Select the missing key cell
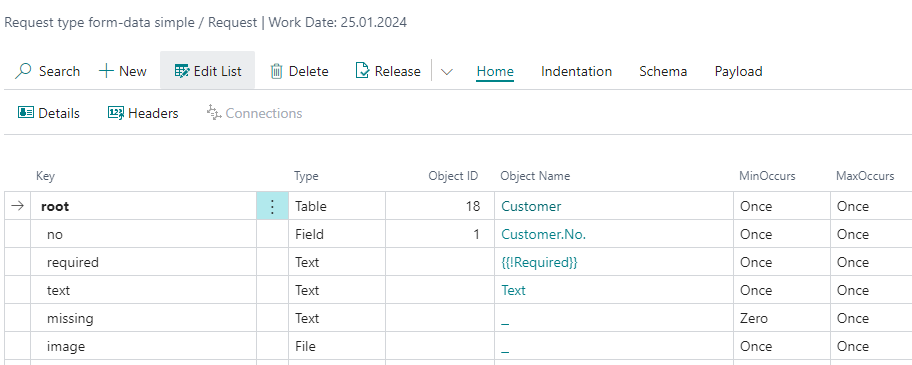Image resolution: width=912 pixels, height=365 pixels. pos(144,318)
